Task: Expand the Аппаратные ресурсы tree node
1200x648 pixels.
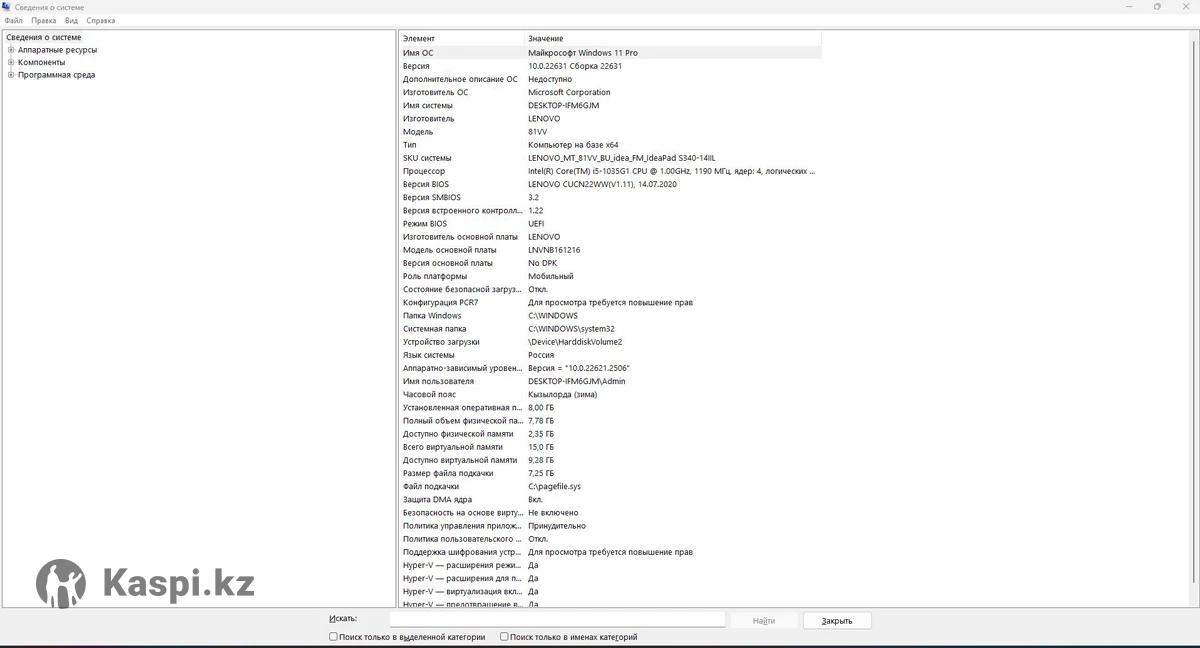Action: point(11,50)
